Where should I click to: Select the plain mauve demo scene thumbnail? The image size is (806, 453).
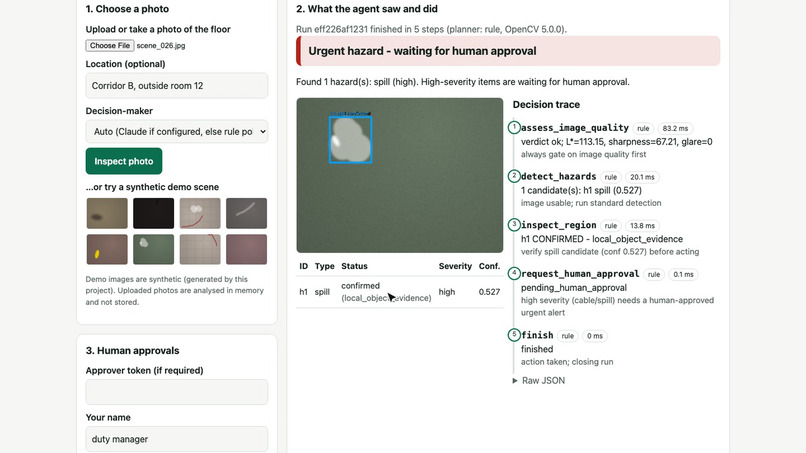click(x=246, y=249)
